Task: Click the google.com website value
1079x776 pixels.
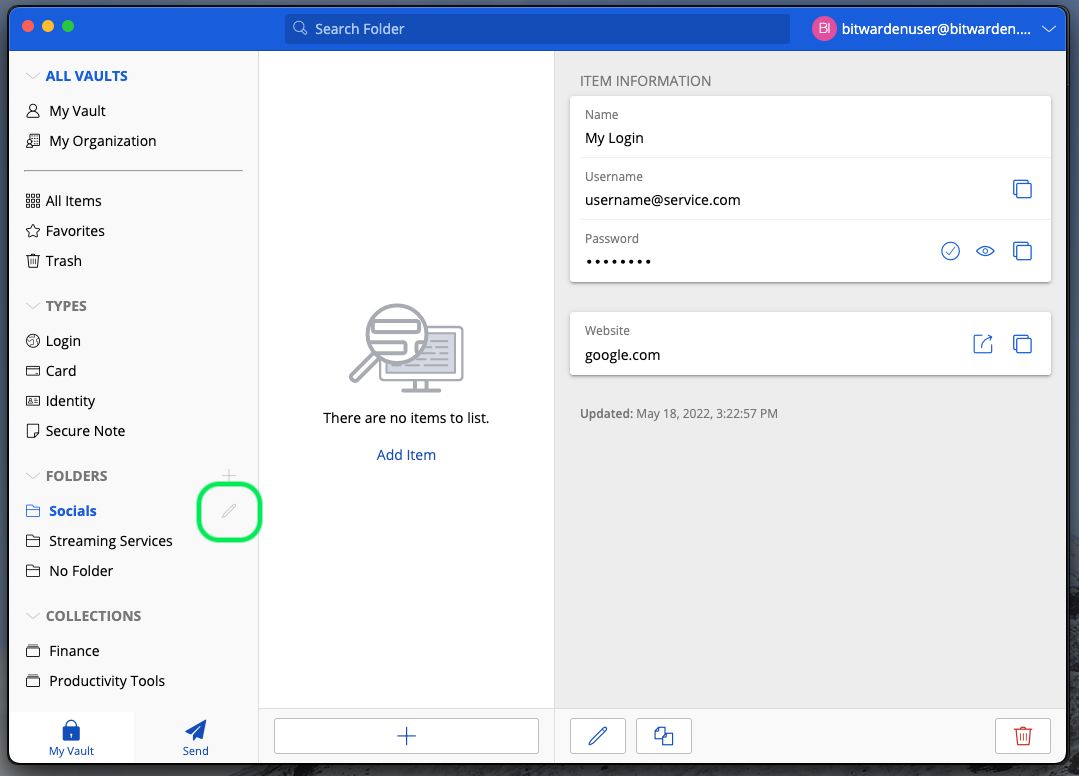Action: coord(622,355)
